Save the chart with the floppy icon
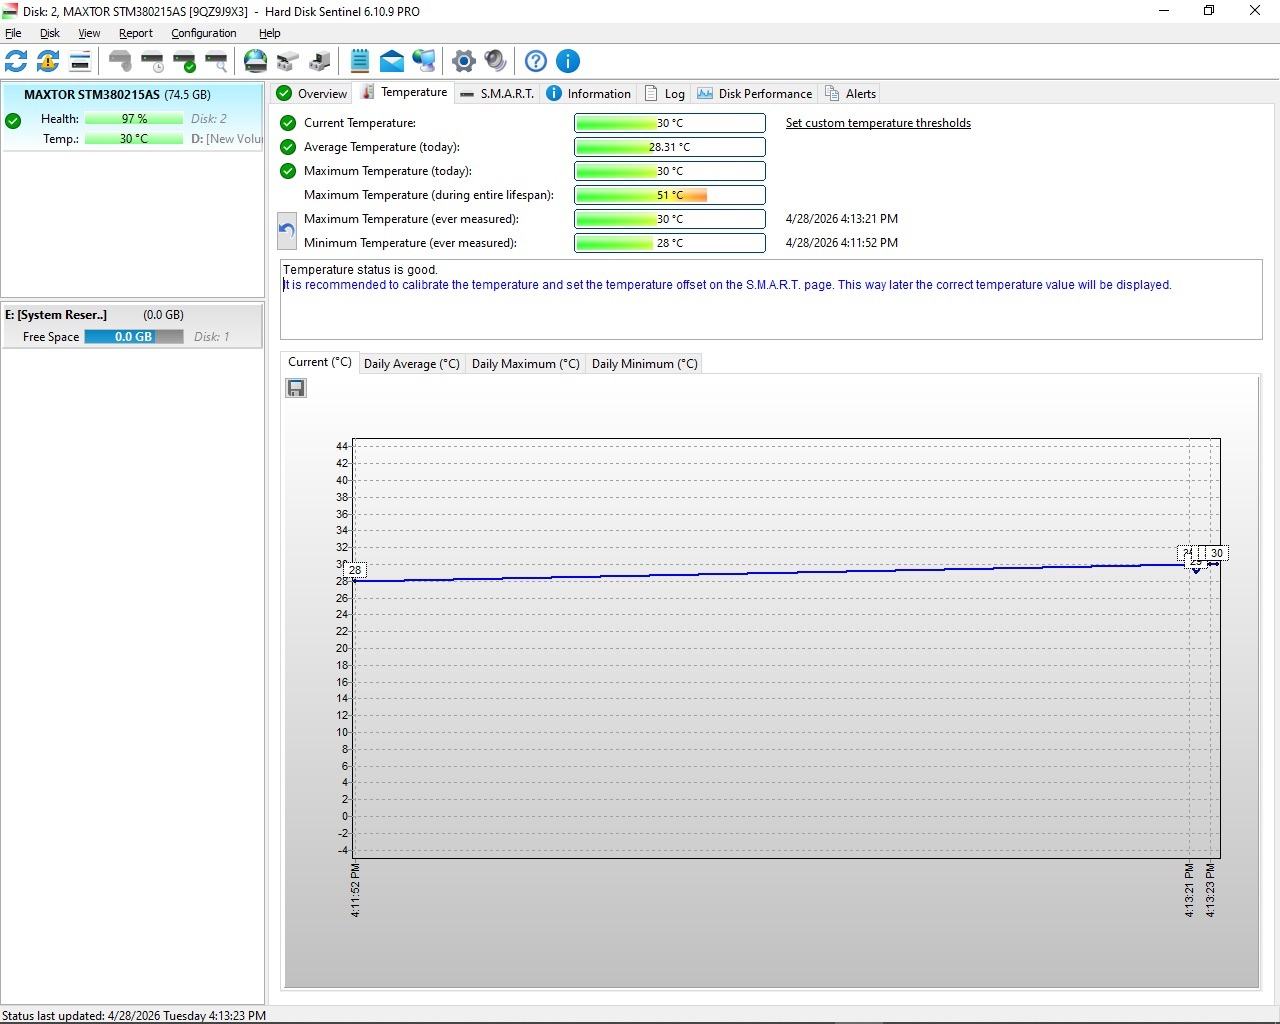The height and width of the screenshot is (1024, 1280). click(296, 388)
